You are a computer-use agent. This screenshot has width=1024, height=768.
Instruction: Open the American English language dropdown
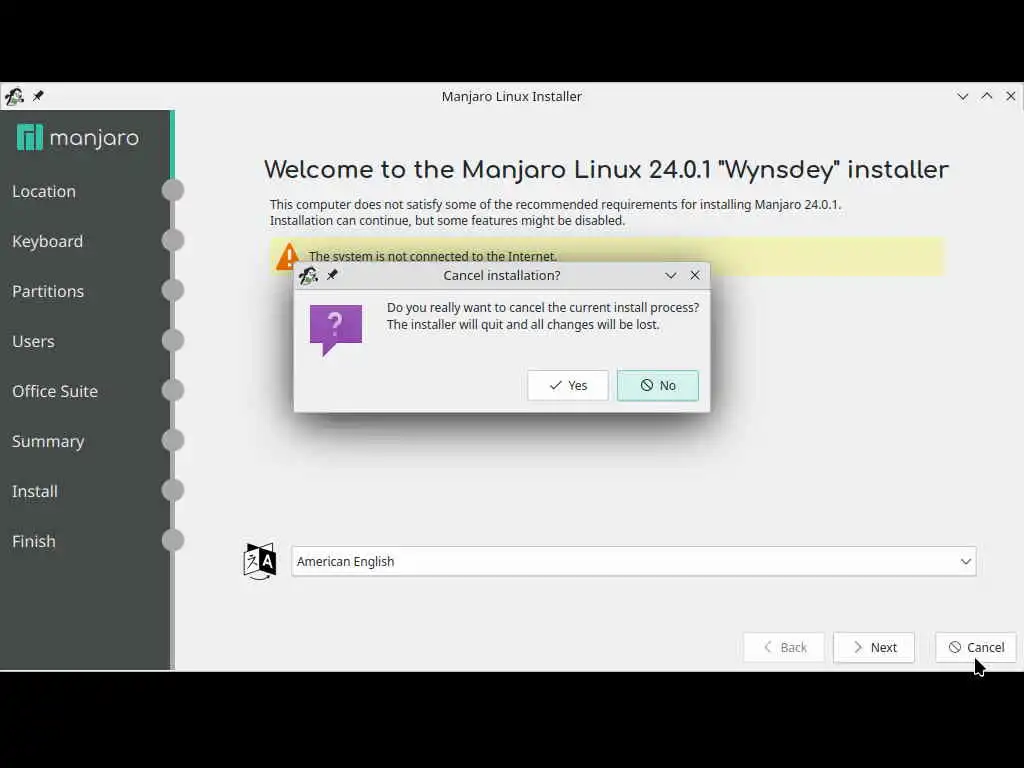coord(633,562)
